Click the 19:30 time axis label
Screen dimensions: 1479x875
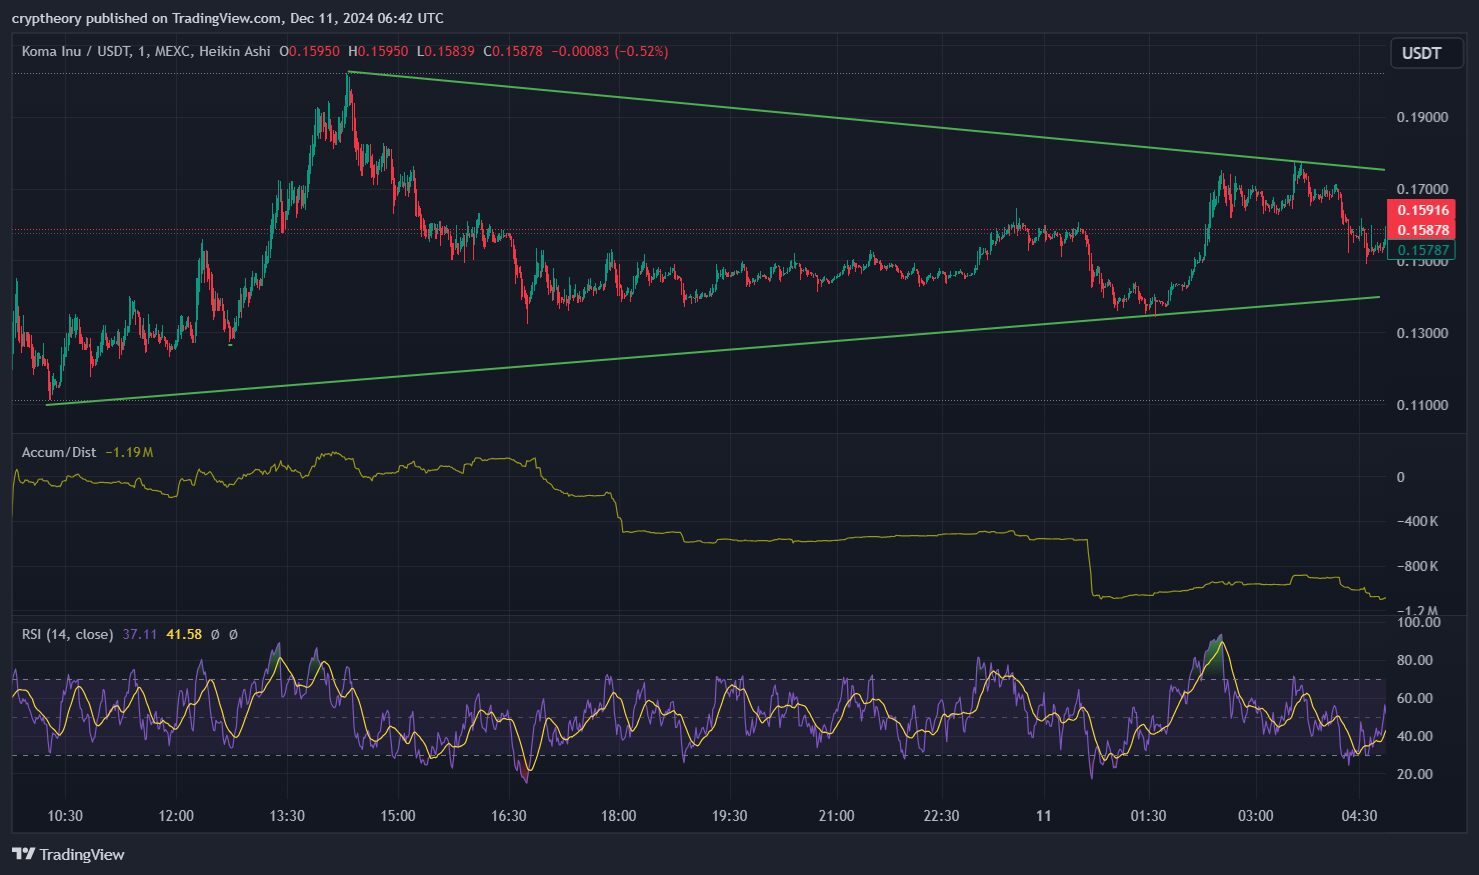click(729, 816)
